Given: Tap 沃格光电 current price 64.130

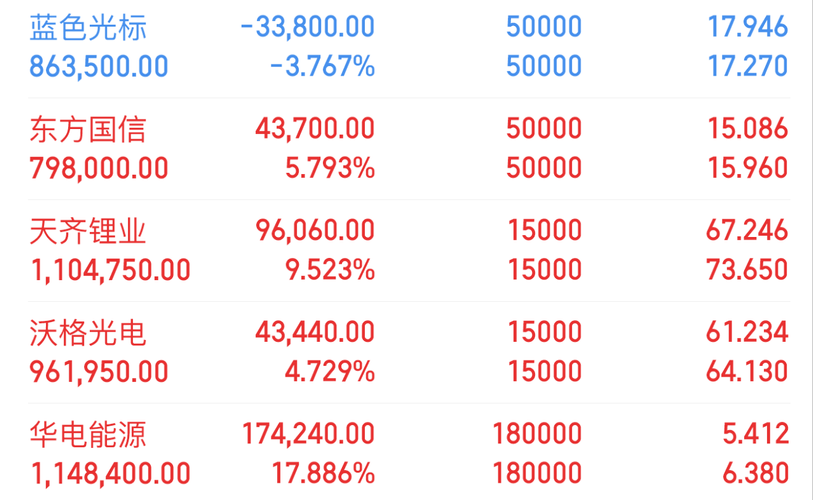Looking at the screenshot, I should [x=747, y=371].
